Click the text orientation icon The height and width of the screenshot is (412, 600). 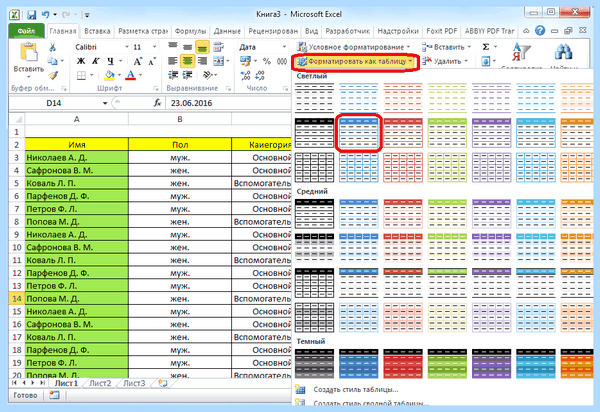(x=208, y=75)
